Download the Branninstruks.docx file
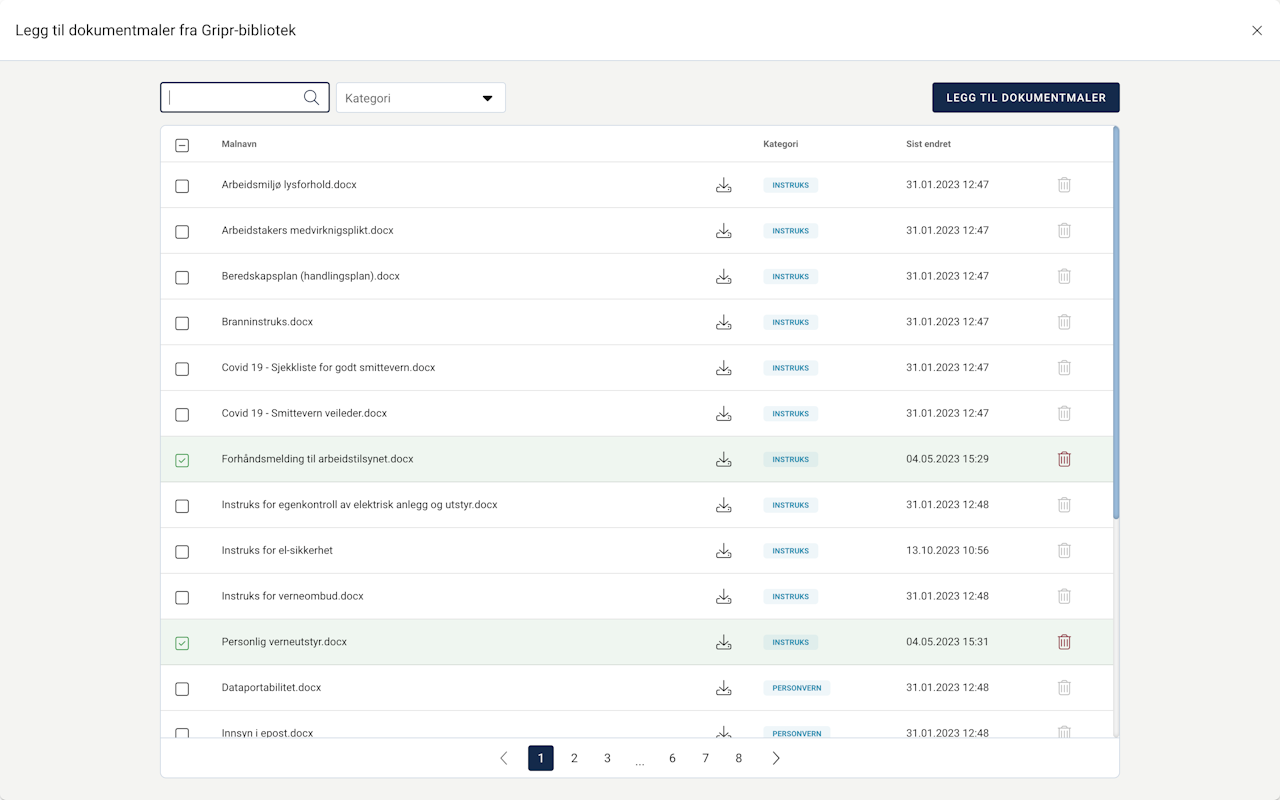 [723, 322]
